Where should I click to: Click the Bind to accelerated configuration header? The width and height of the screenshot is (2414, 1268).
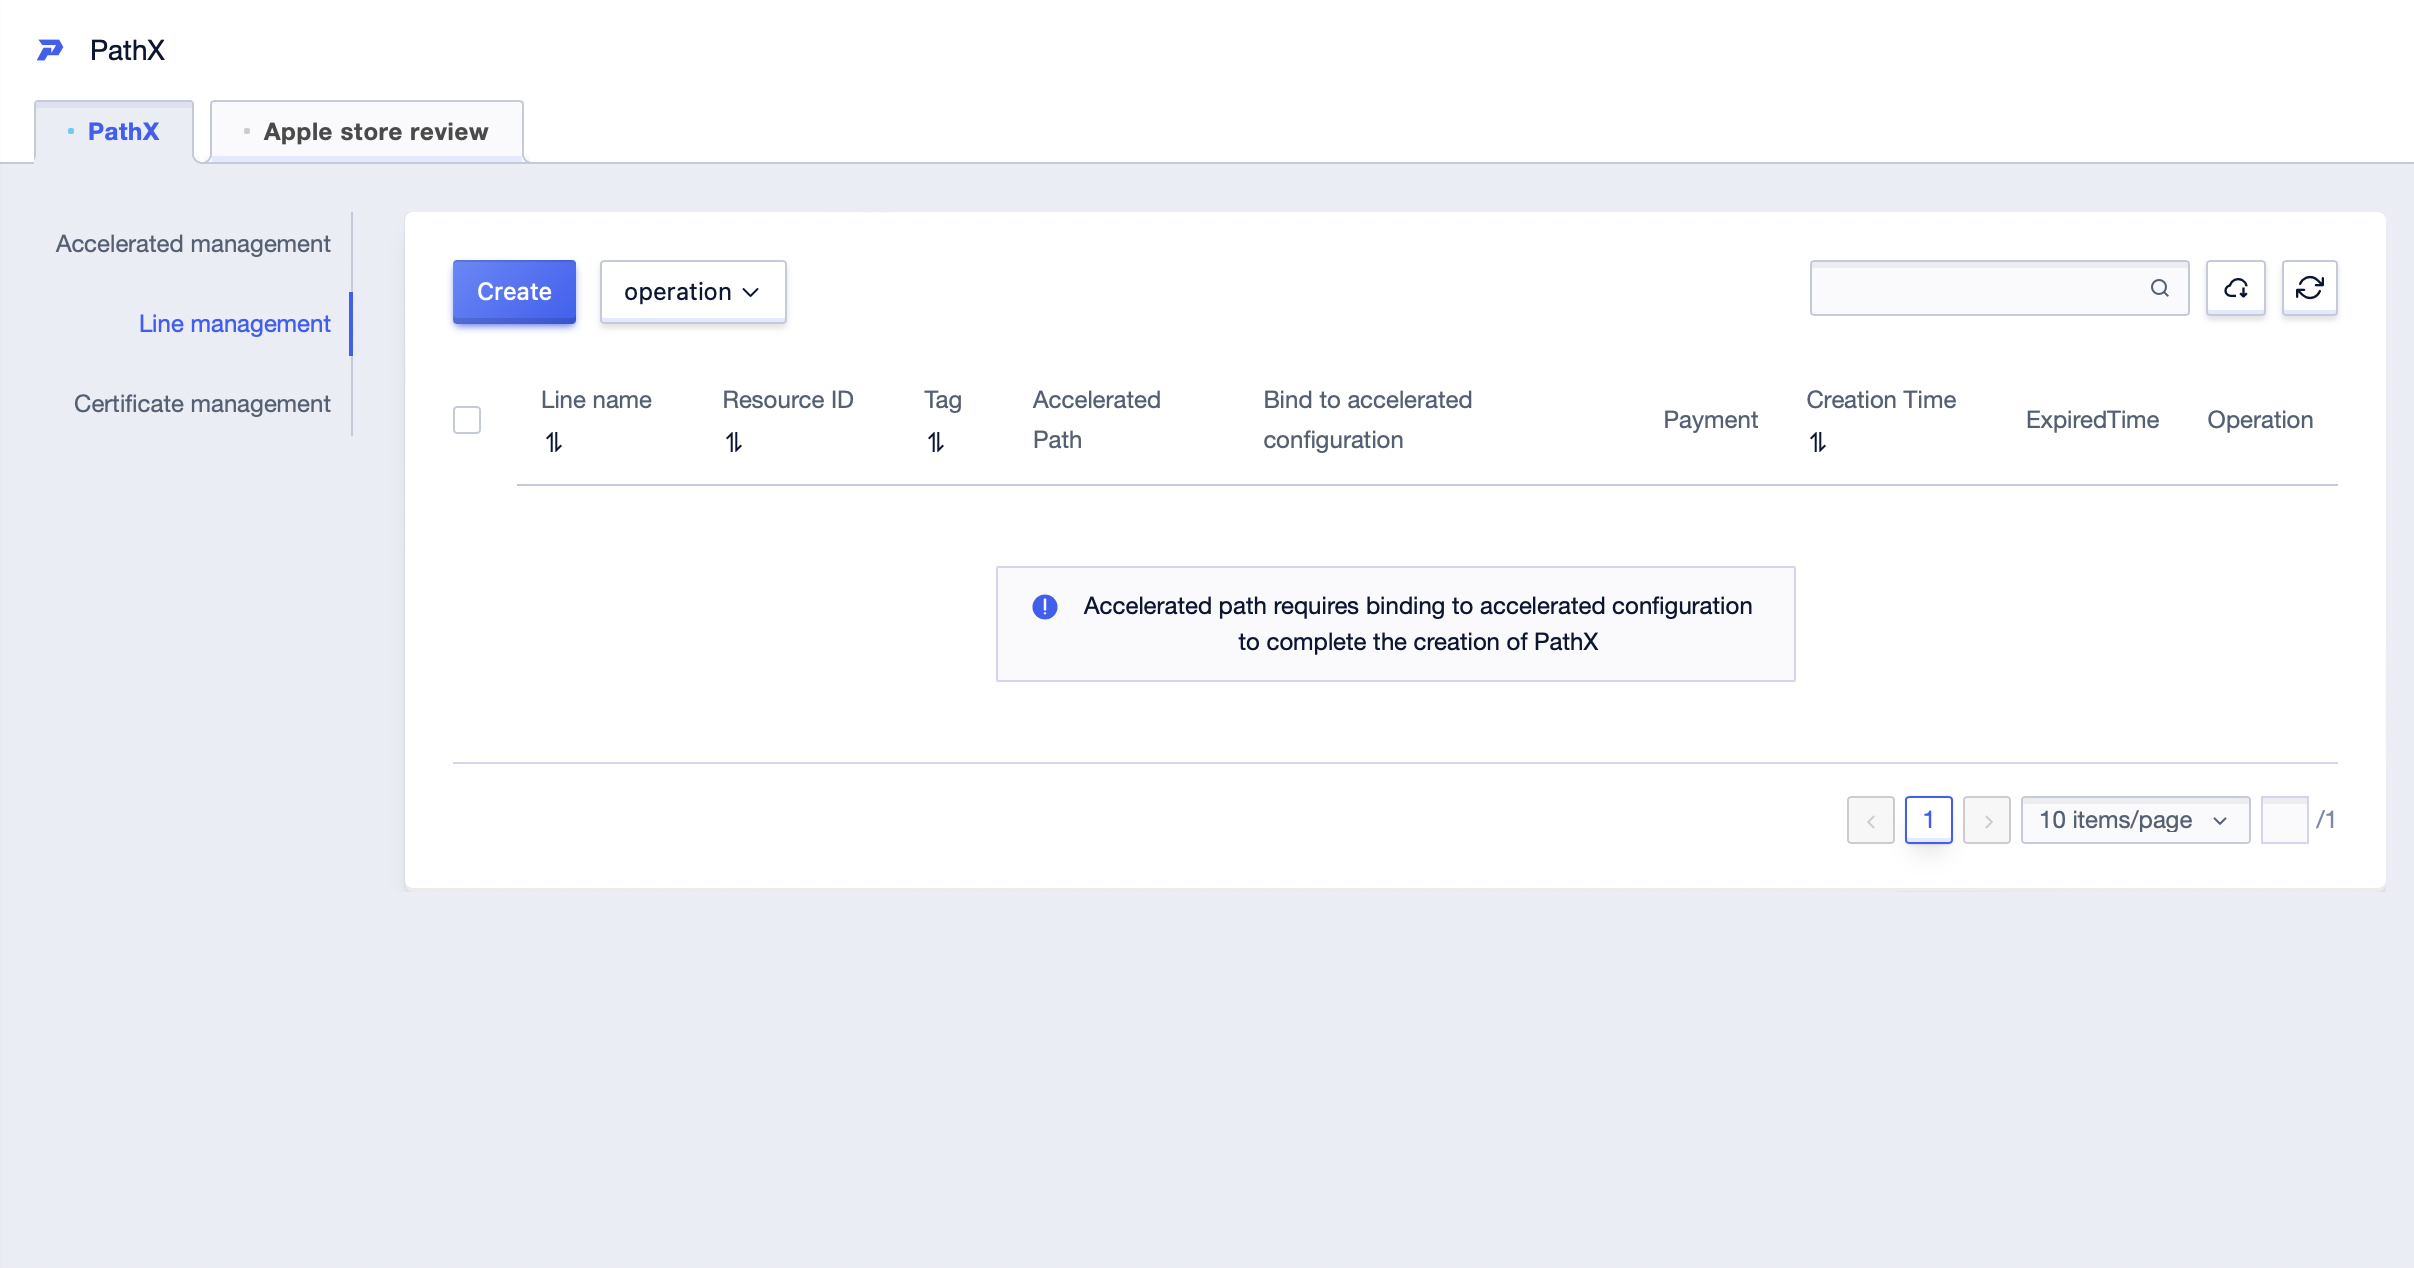pos(1368,420)
